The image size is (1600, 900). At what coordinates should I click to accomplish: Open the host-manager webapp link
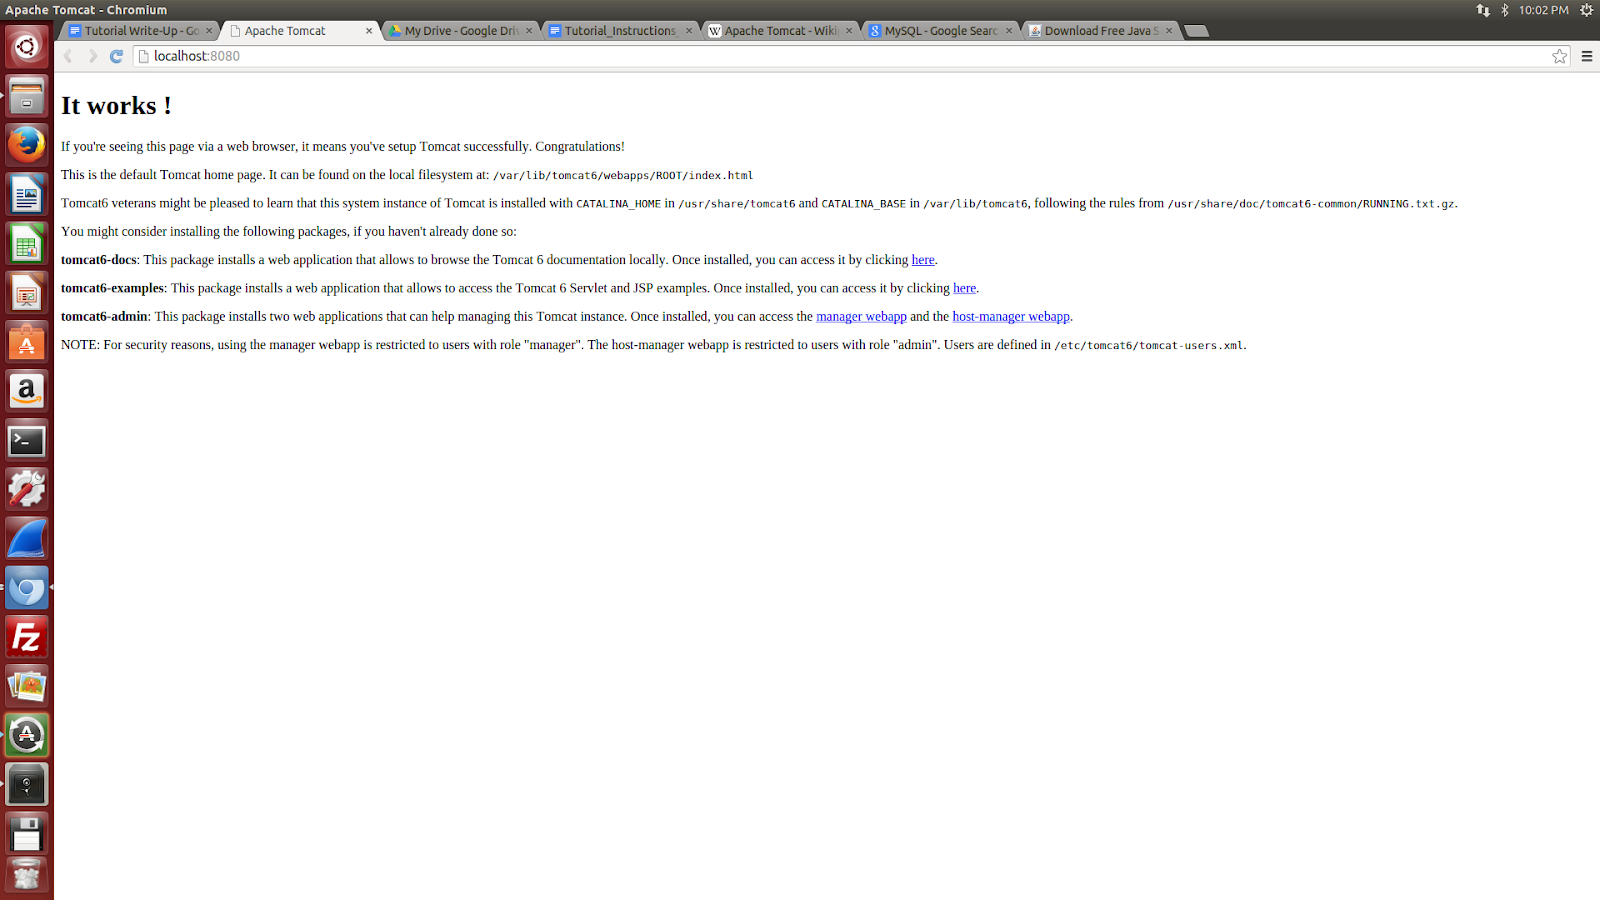[1011, 317]
